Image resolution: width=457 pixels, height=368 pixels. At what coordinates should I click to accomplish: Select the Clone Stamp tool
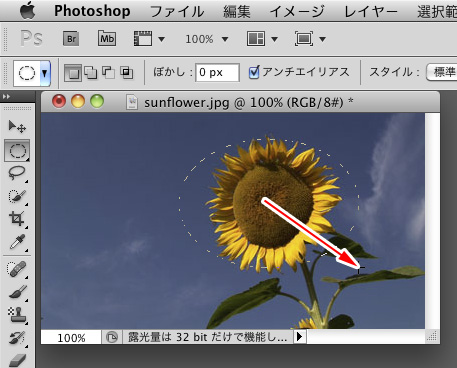tap(17, 315)
